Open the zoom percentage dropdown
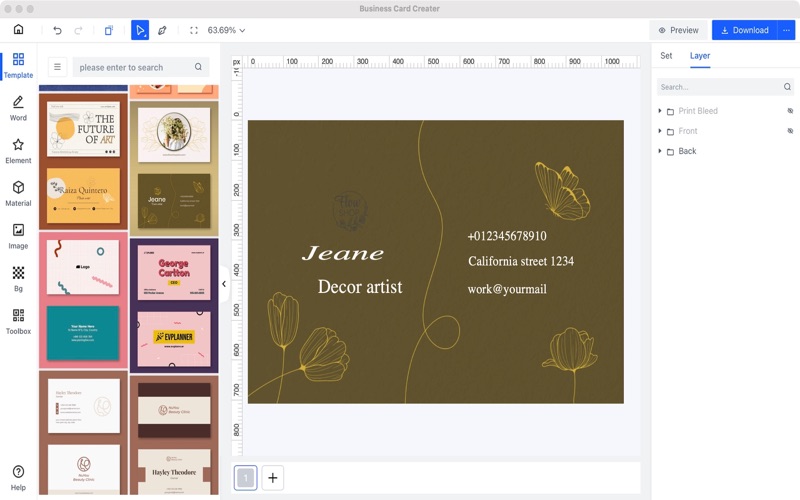Image resolution: width=800 pixels, height=500 pixels. 226,30
